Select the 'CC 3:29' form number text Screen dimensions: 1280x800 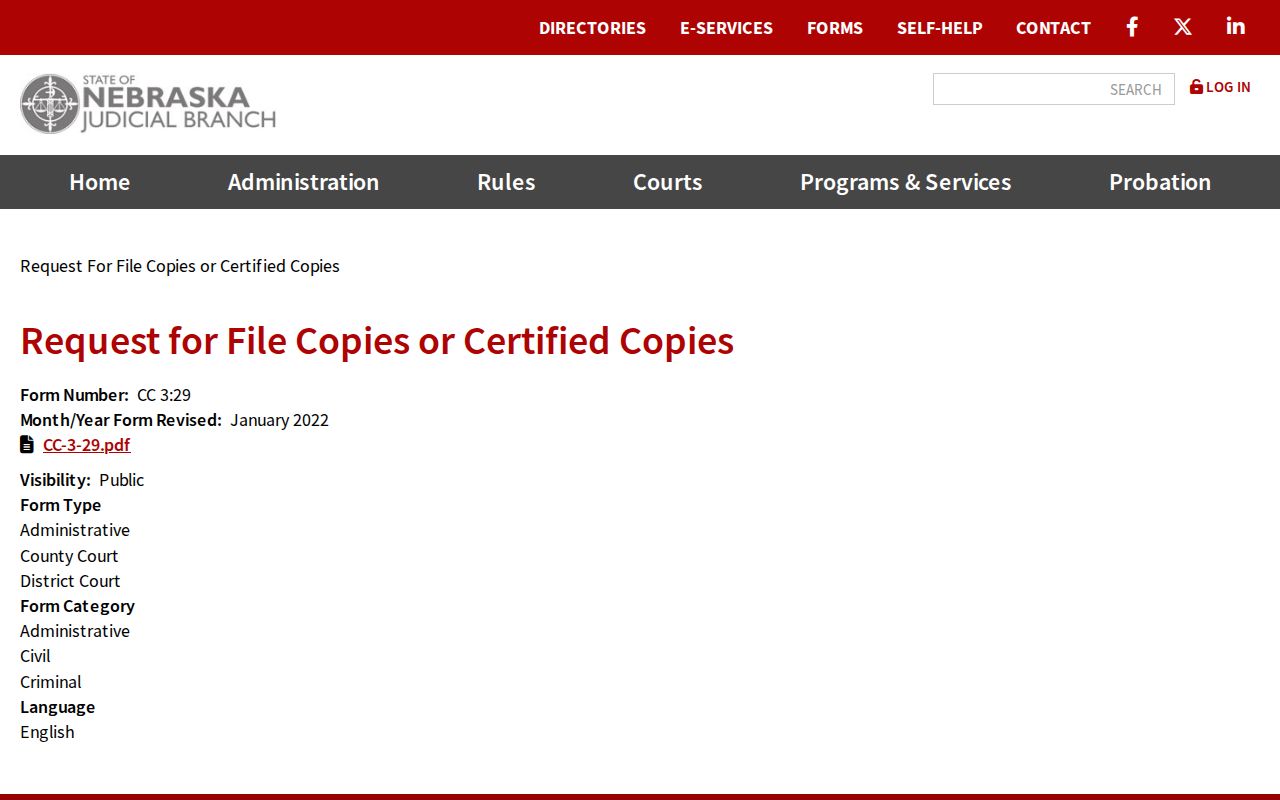pos(164,394)
